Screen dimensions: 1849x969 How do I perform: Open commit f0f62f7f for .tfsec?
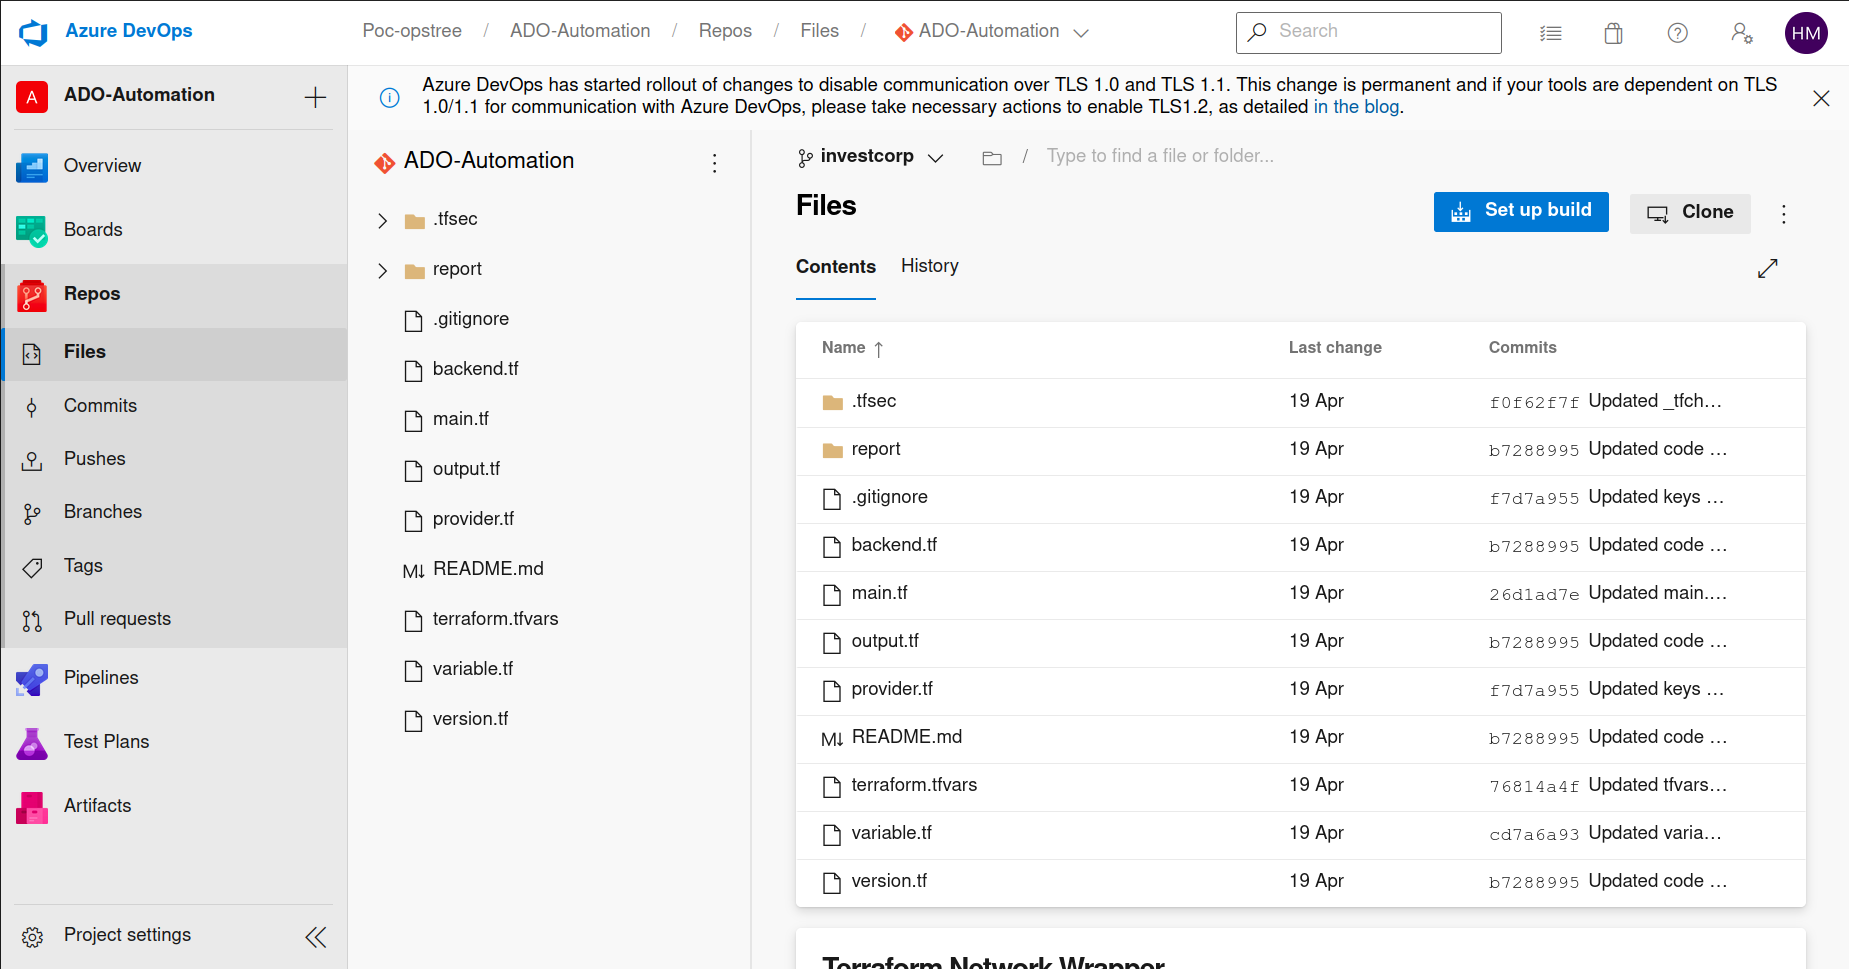[x=1534, y=402]
